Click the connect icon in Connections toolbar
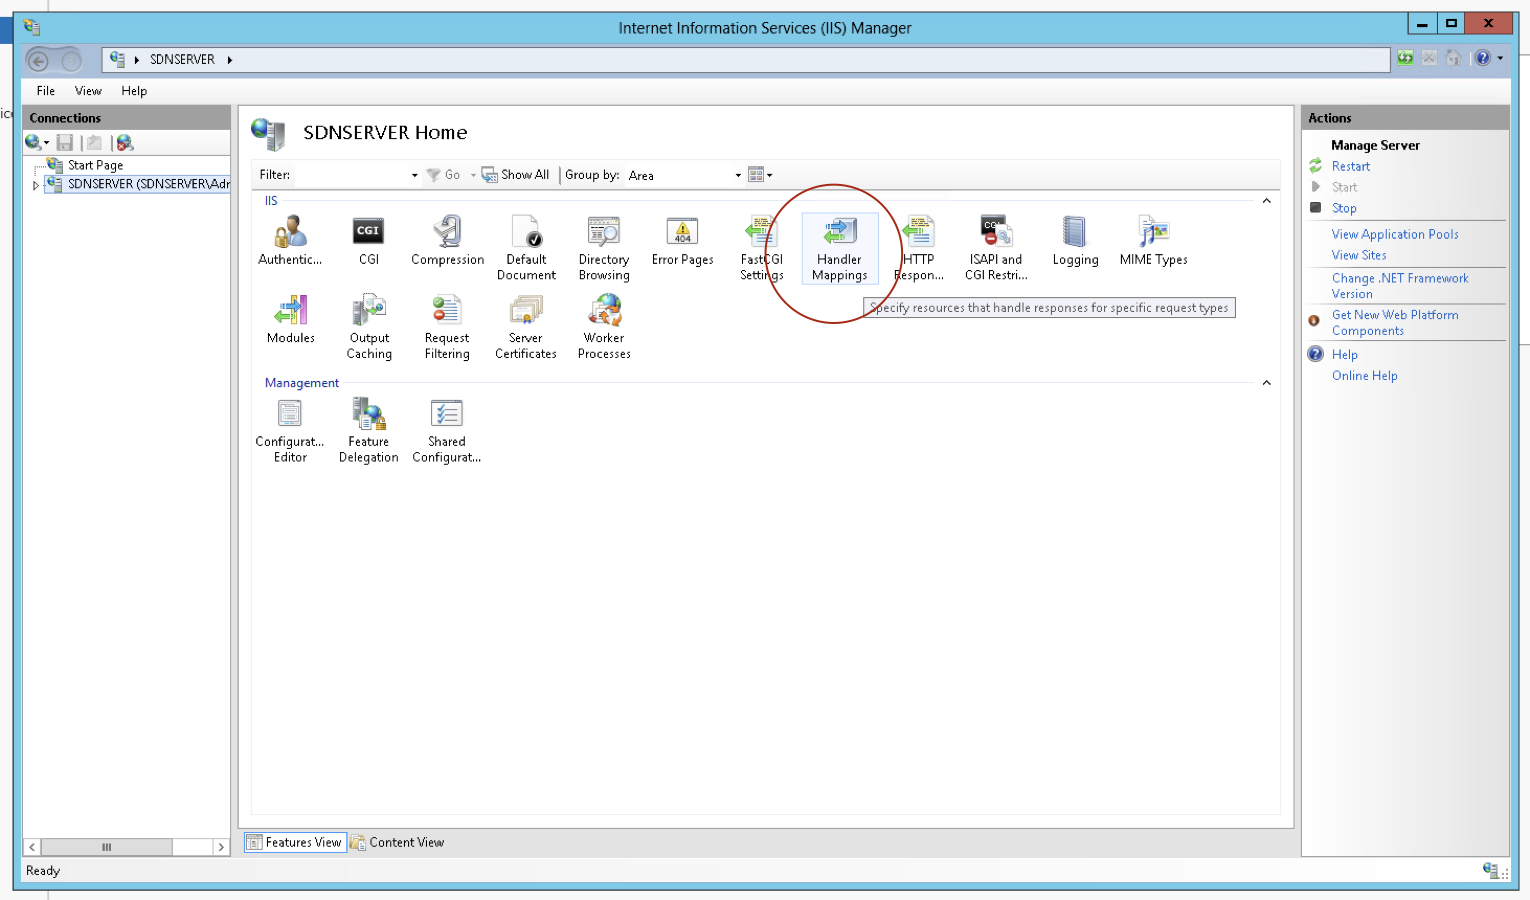The width and height of the screenshot is (1530, 900). coord(34,143)
